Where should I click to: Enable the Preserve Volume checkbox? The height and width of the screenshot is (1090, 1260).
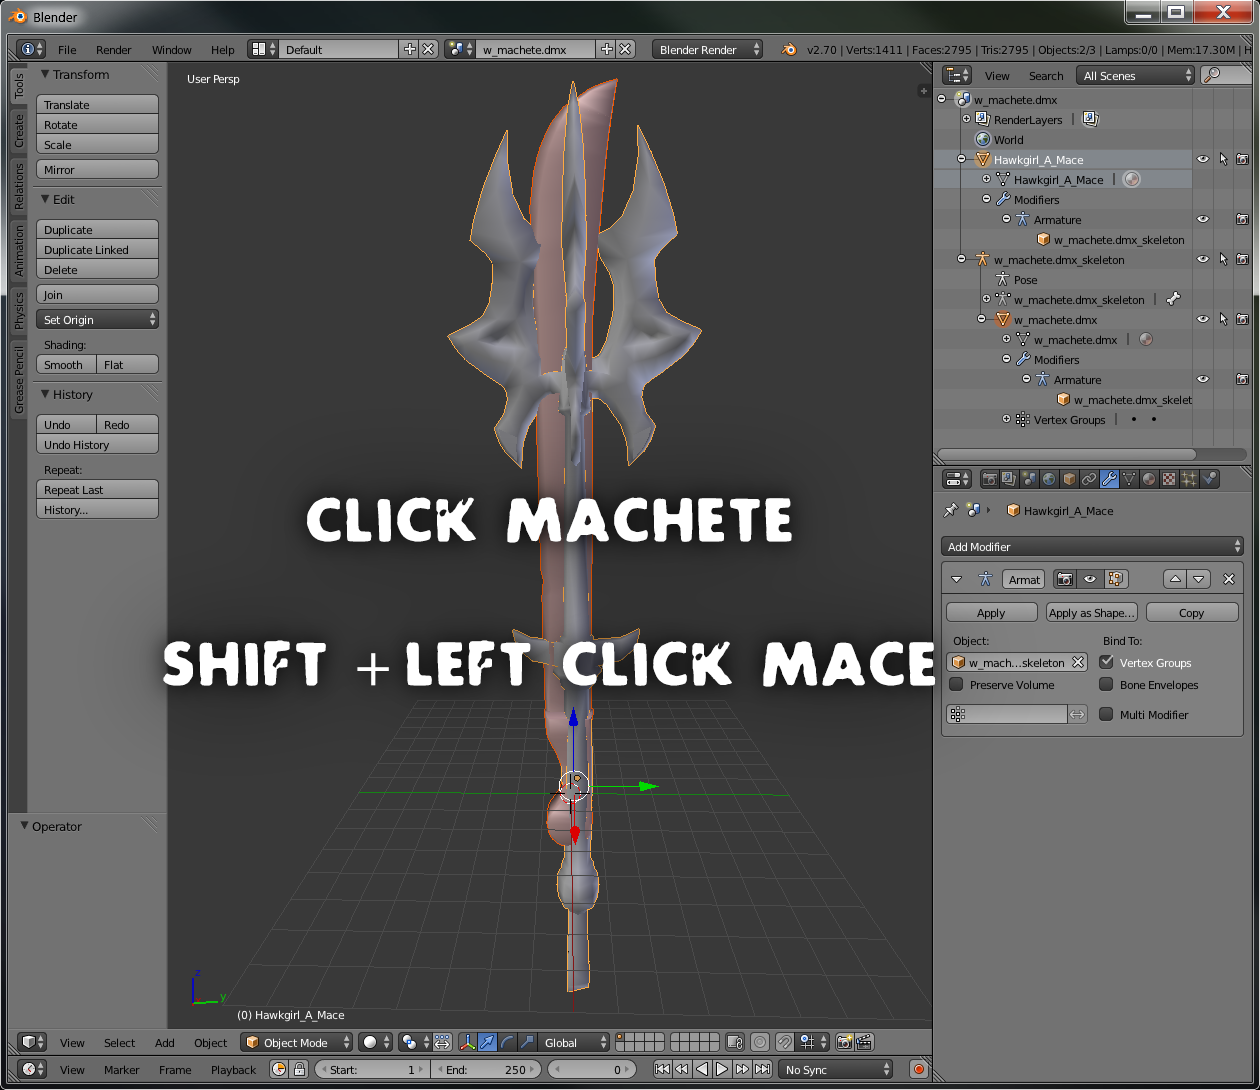(956, 685)
